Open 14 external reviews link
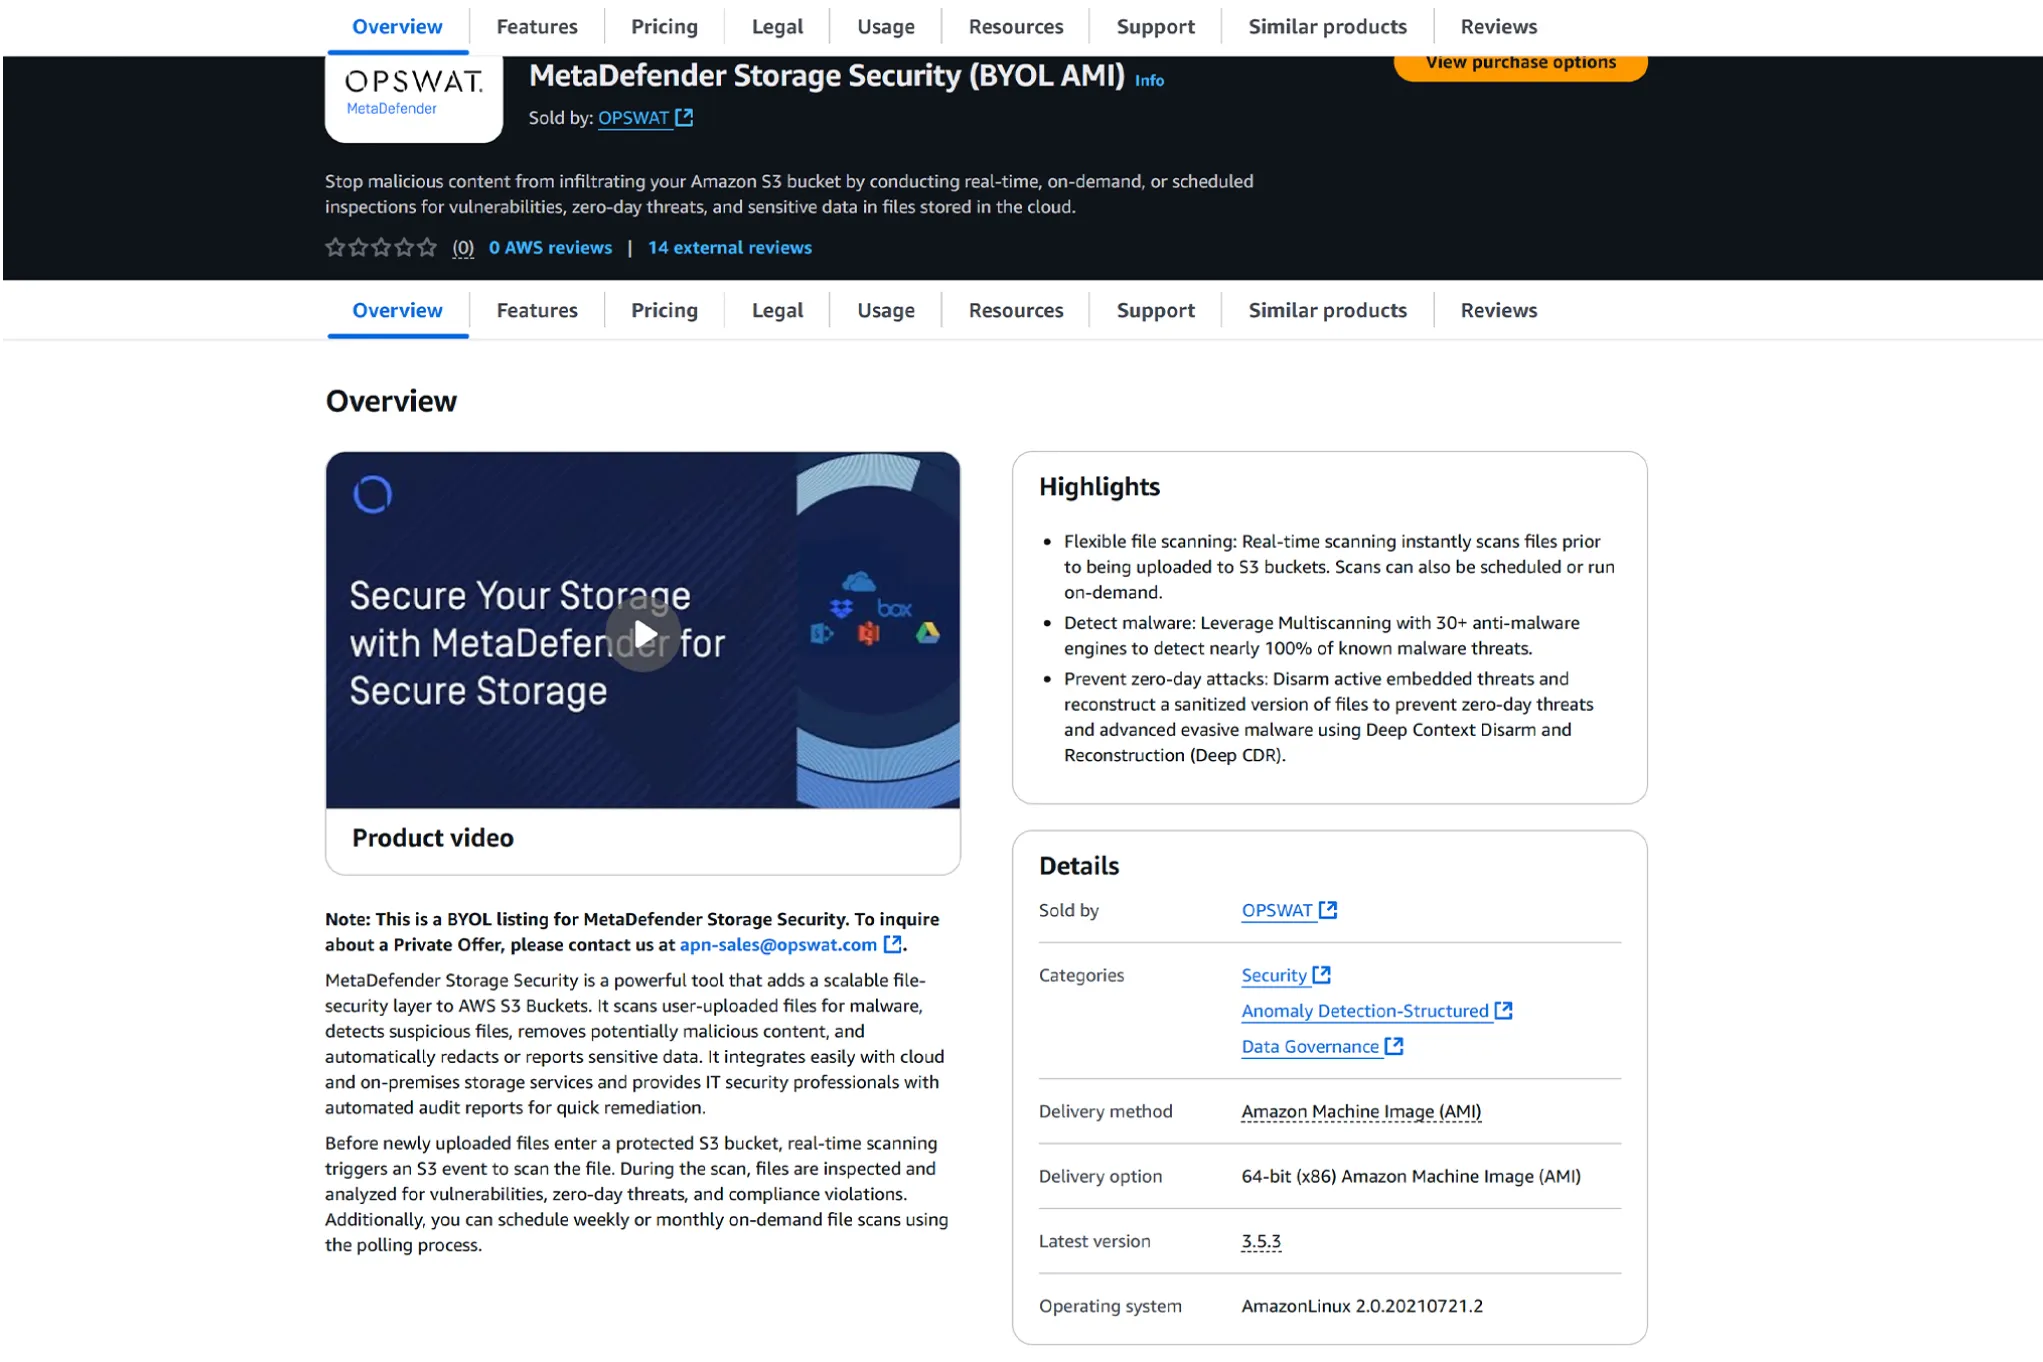Screen dimensions: 2043x1362 coord(729,247)
